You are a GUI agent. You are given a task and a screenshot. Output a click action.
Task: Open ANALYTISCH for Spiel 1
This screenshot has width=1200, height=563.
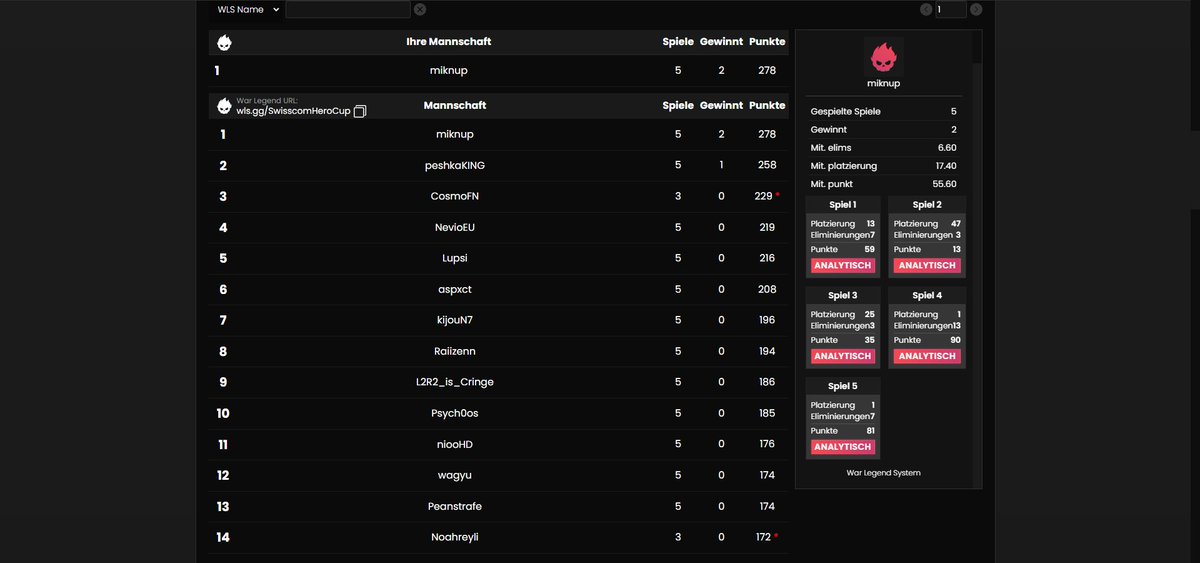point(843,266)
